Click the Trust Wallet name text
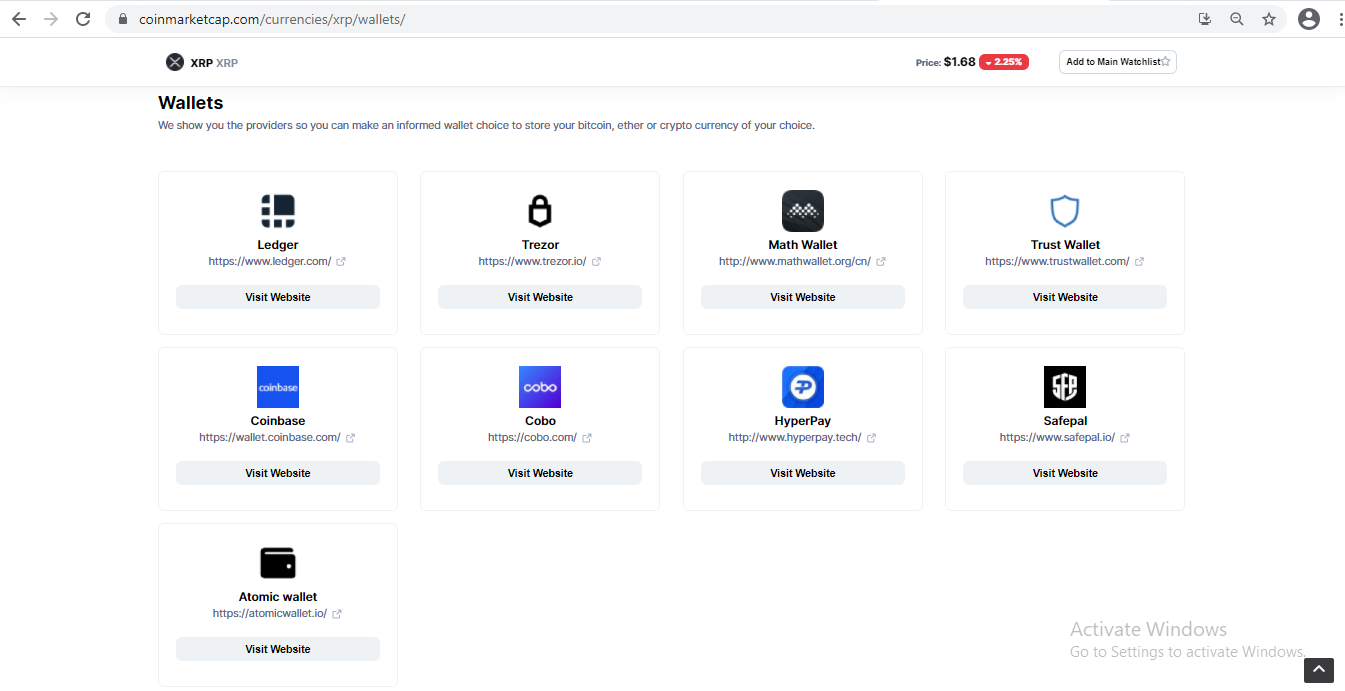This screenshot has height=691, width=1345. [1065, 245]
